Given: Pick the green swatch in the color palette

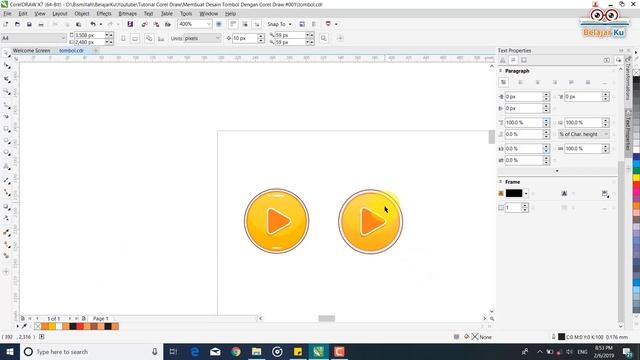Looking at the screenshot, I should click(x=636, y=171).
